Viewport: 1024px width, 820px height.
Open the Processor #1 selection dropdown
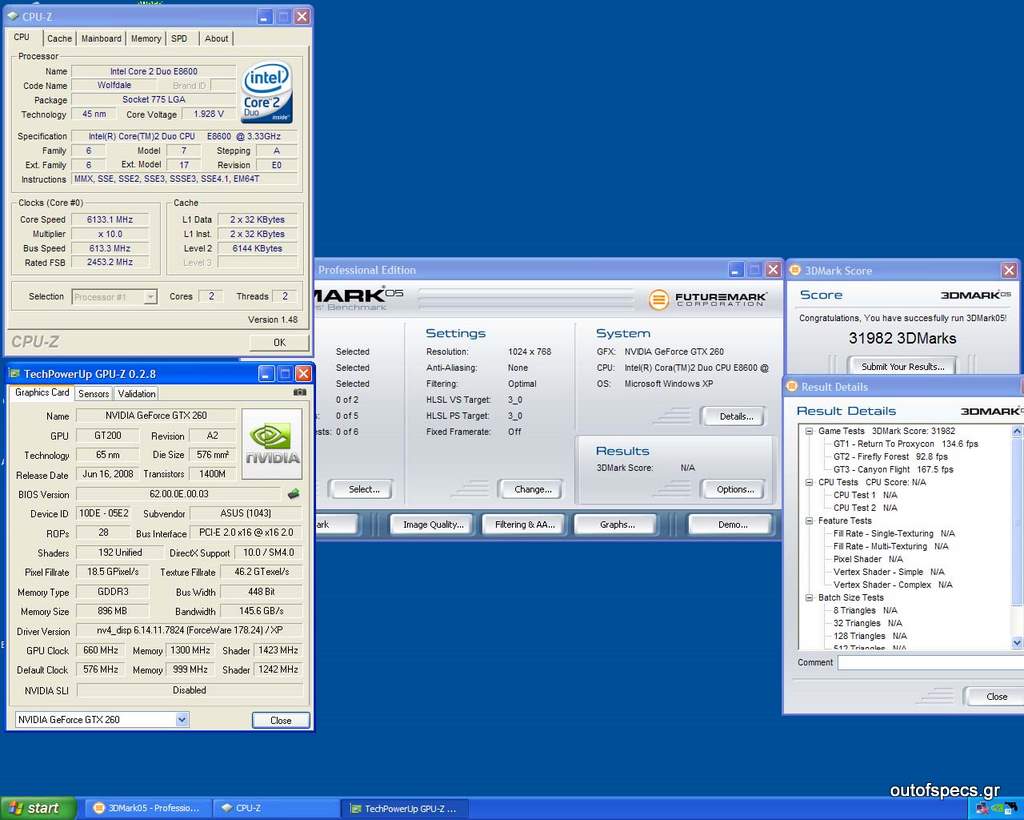point(114,297)
